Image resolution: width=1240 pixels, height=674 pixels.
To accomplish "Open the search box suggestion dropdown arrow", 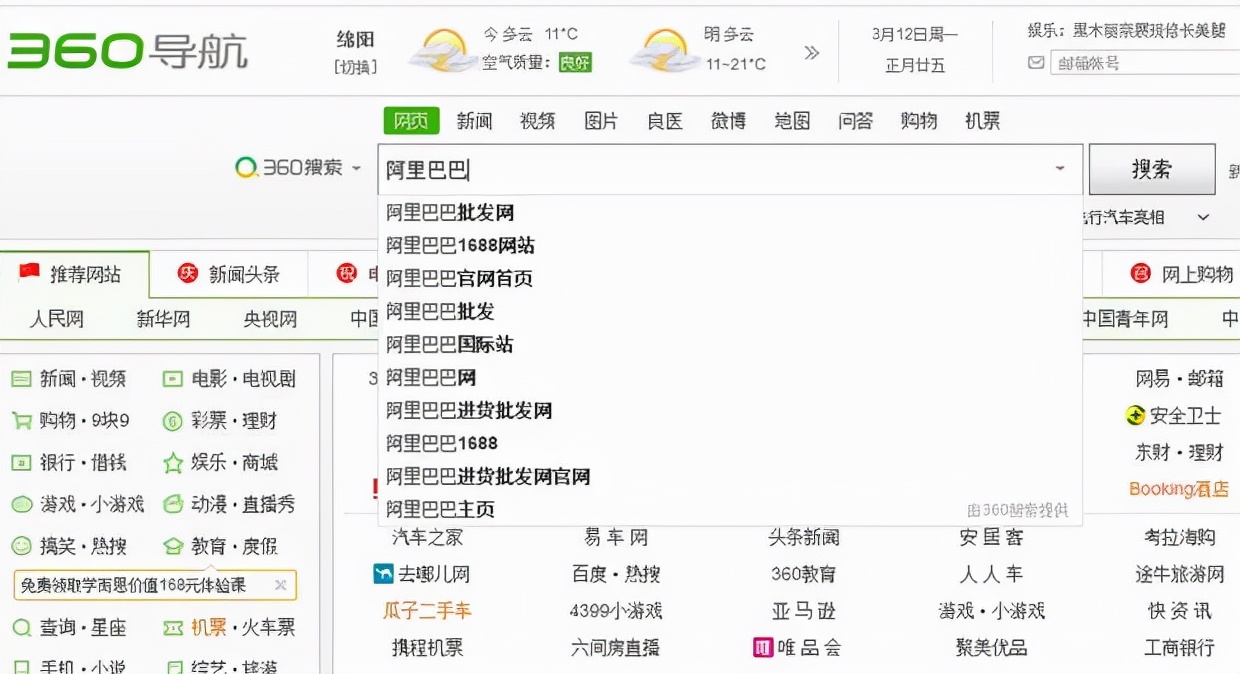I will click(1061, 170).
